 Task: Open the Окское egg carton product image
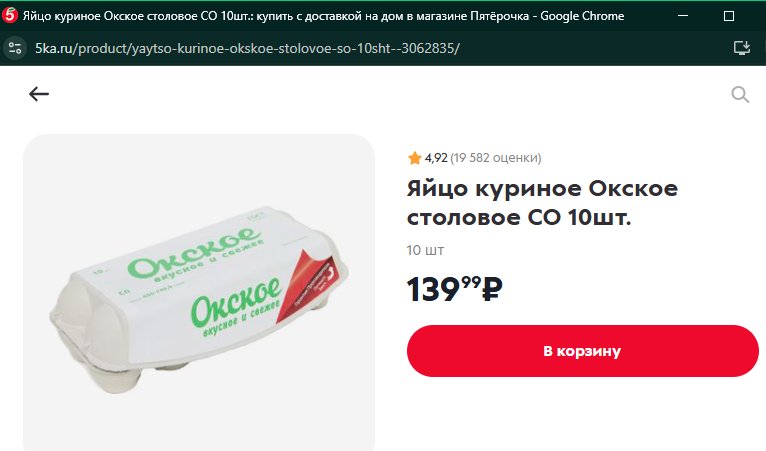tap(199, 292)
